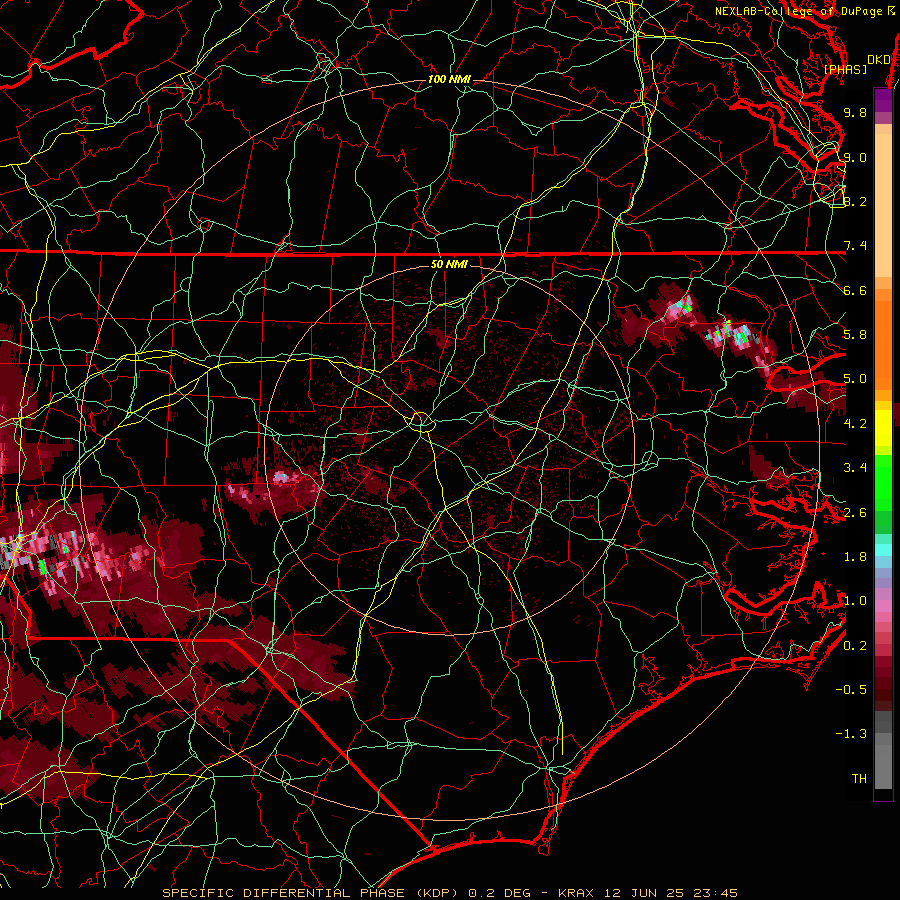900x900 pixels.
Task: Click the 9.0 value on the color scale
Action: click(855, 157)
